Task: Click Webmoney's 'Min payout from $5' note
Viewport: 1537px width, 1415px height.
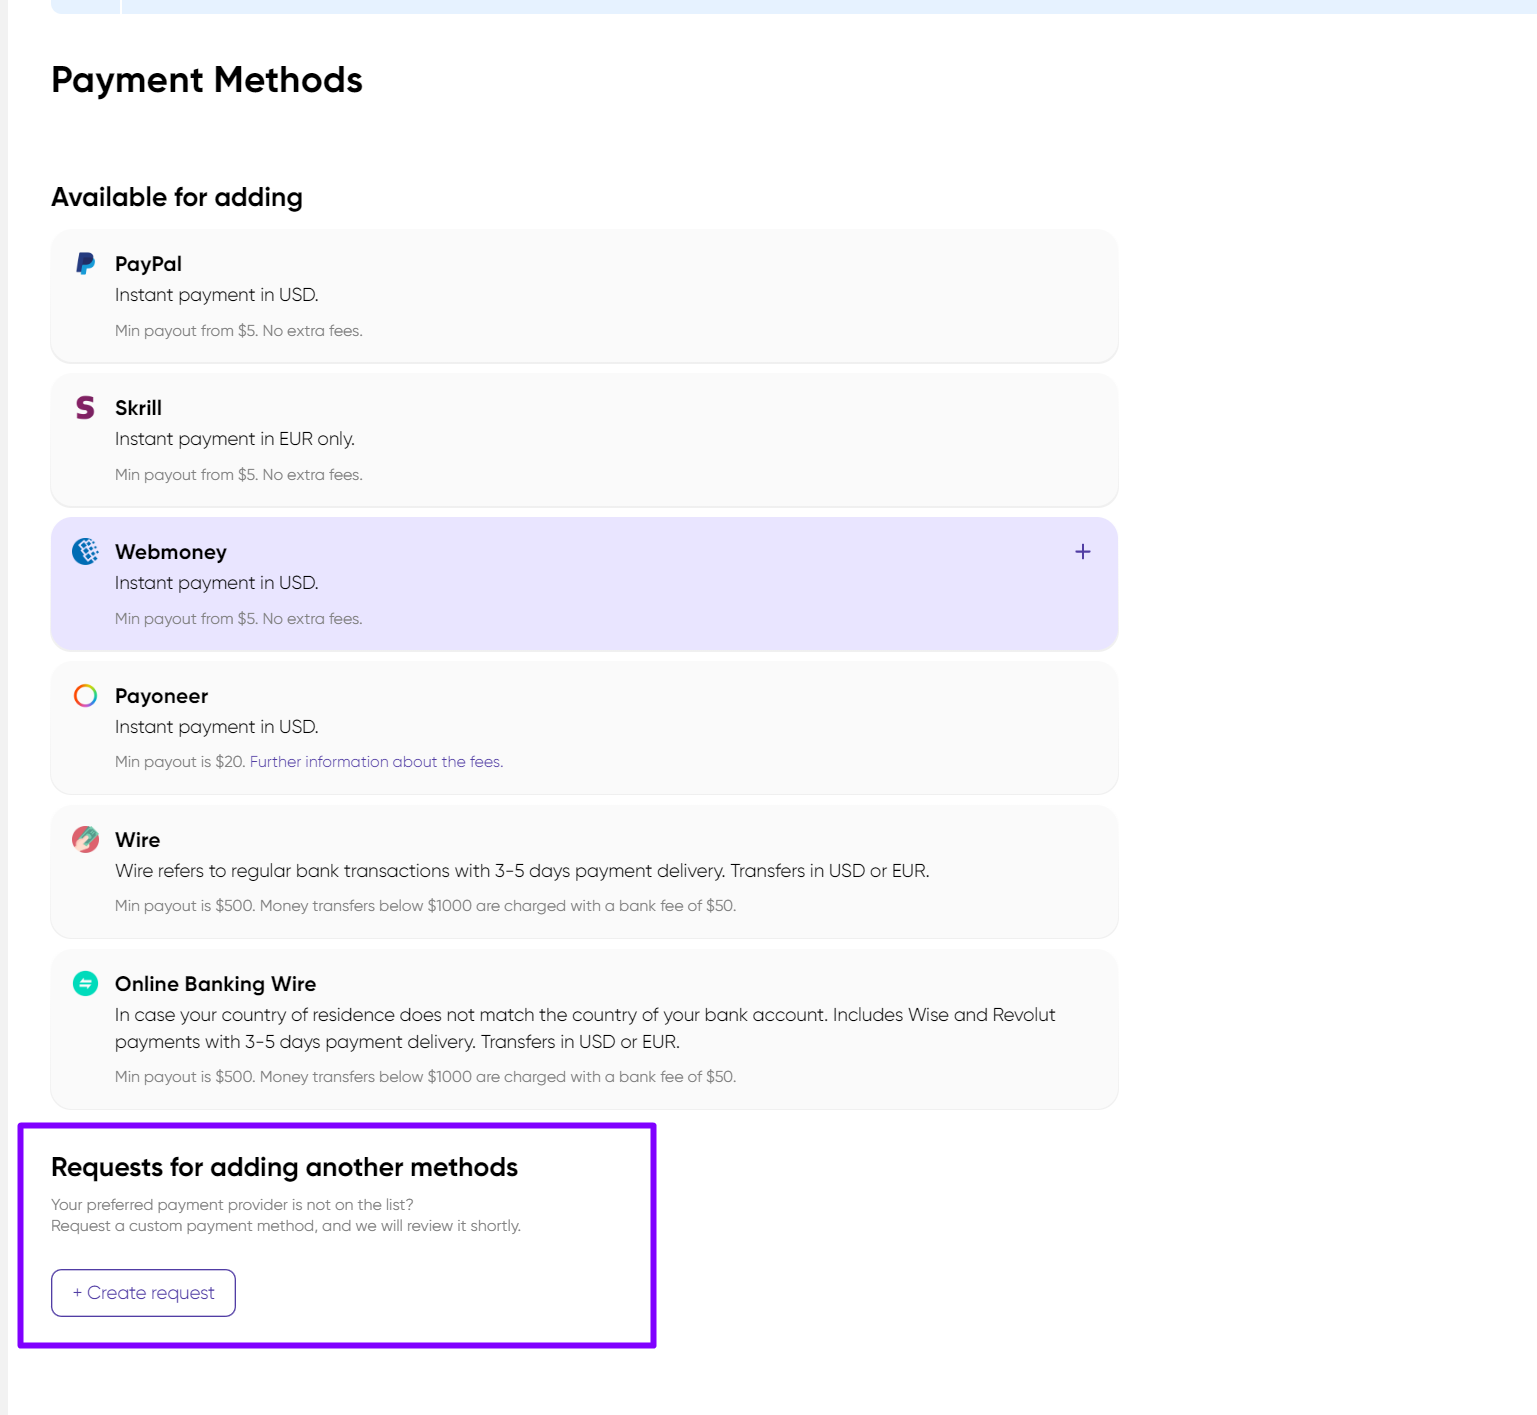Action: 238,619
